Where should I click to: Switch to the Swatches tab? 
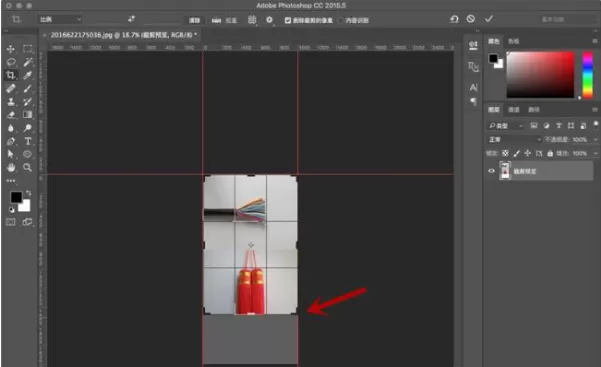[514, 41]
